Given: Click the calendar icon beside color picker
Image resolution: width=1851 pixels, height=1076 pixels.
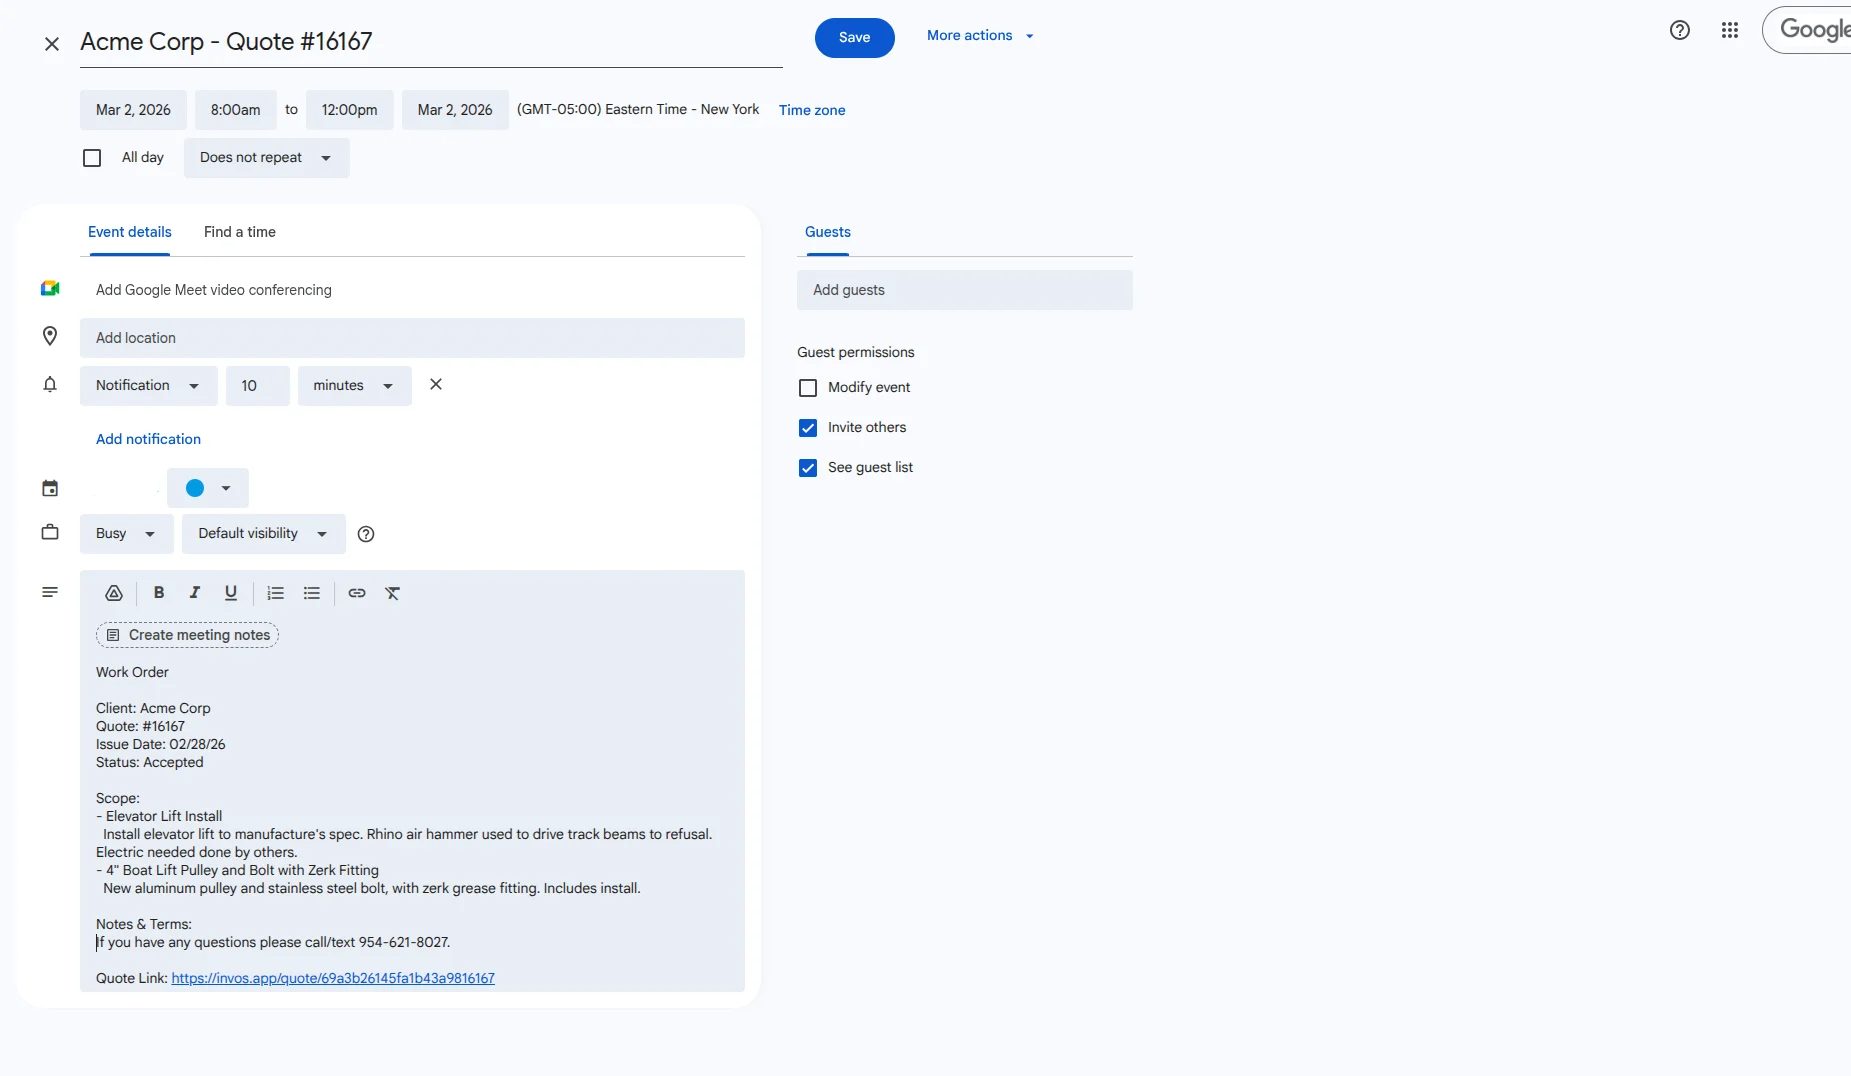Looking at the screenshot, I should 50,488.
